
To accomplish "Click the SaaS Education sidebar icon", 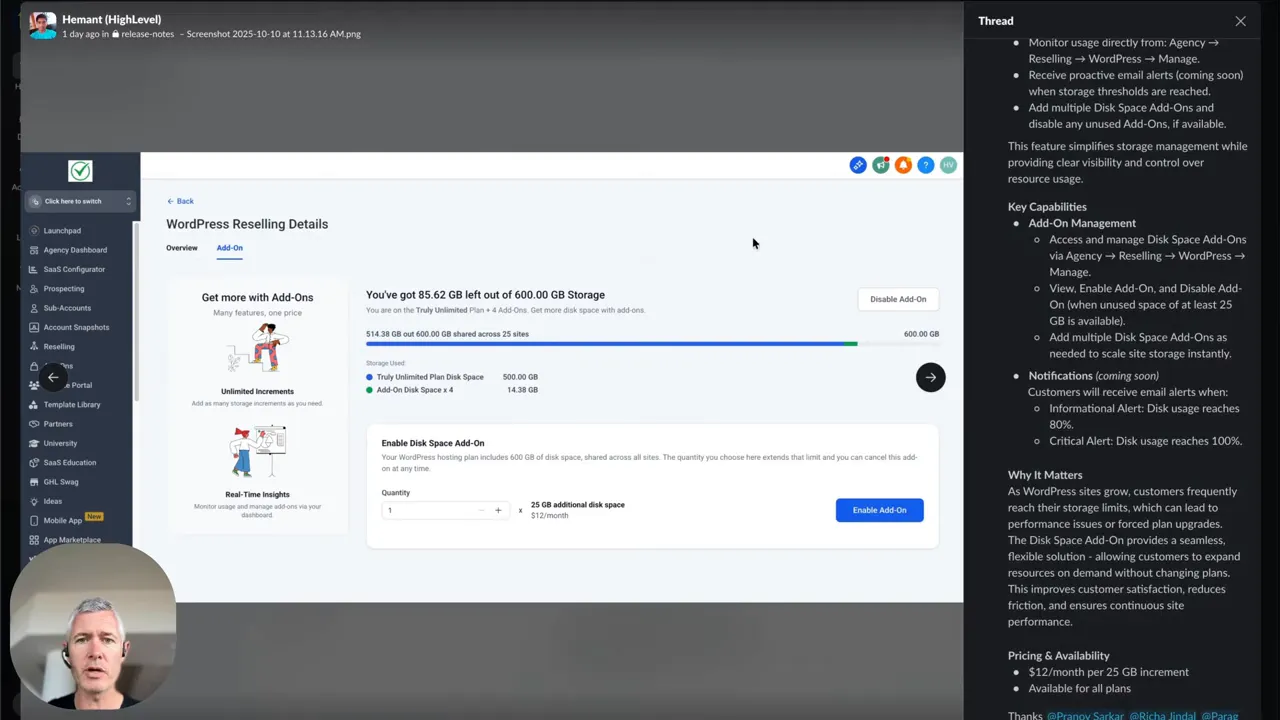I will (35, 463).
